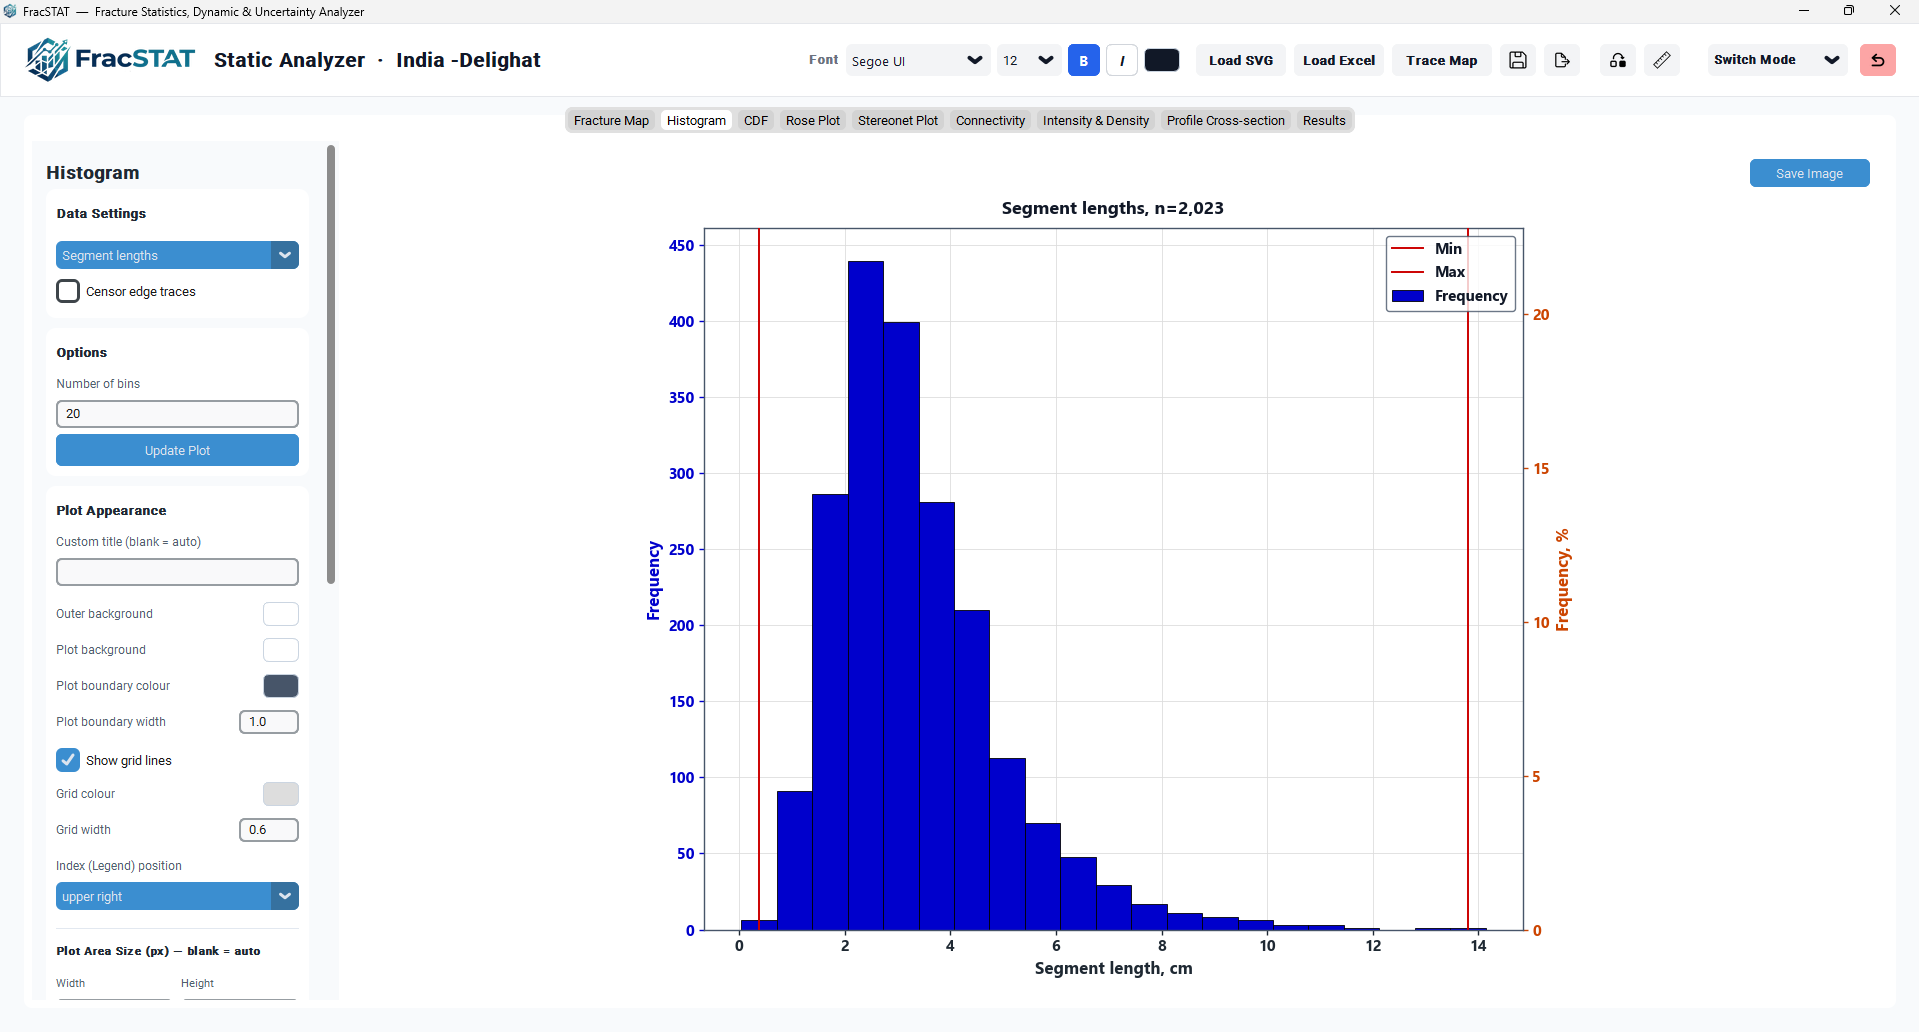Open the CDF tab

click(x=756, y=120)
